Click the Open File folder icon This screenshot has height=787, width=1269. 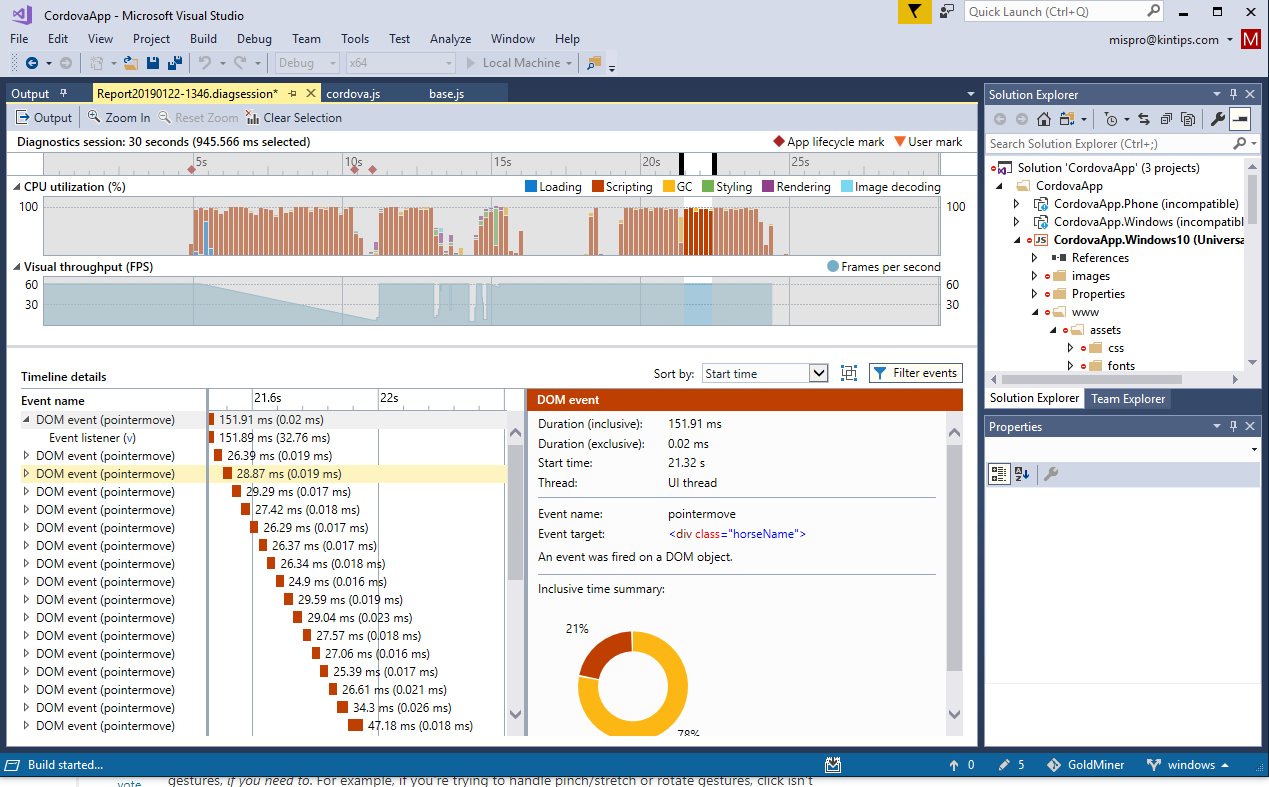[131, 63]
